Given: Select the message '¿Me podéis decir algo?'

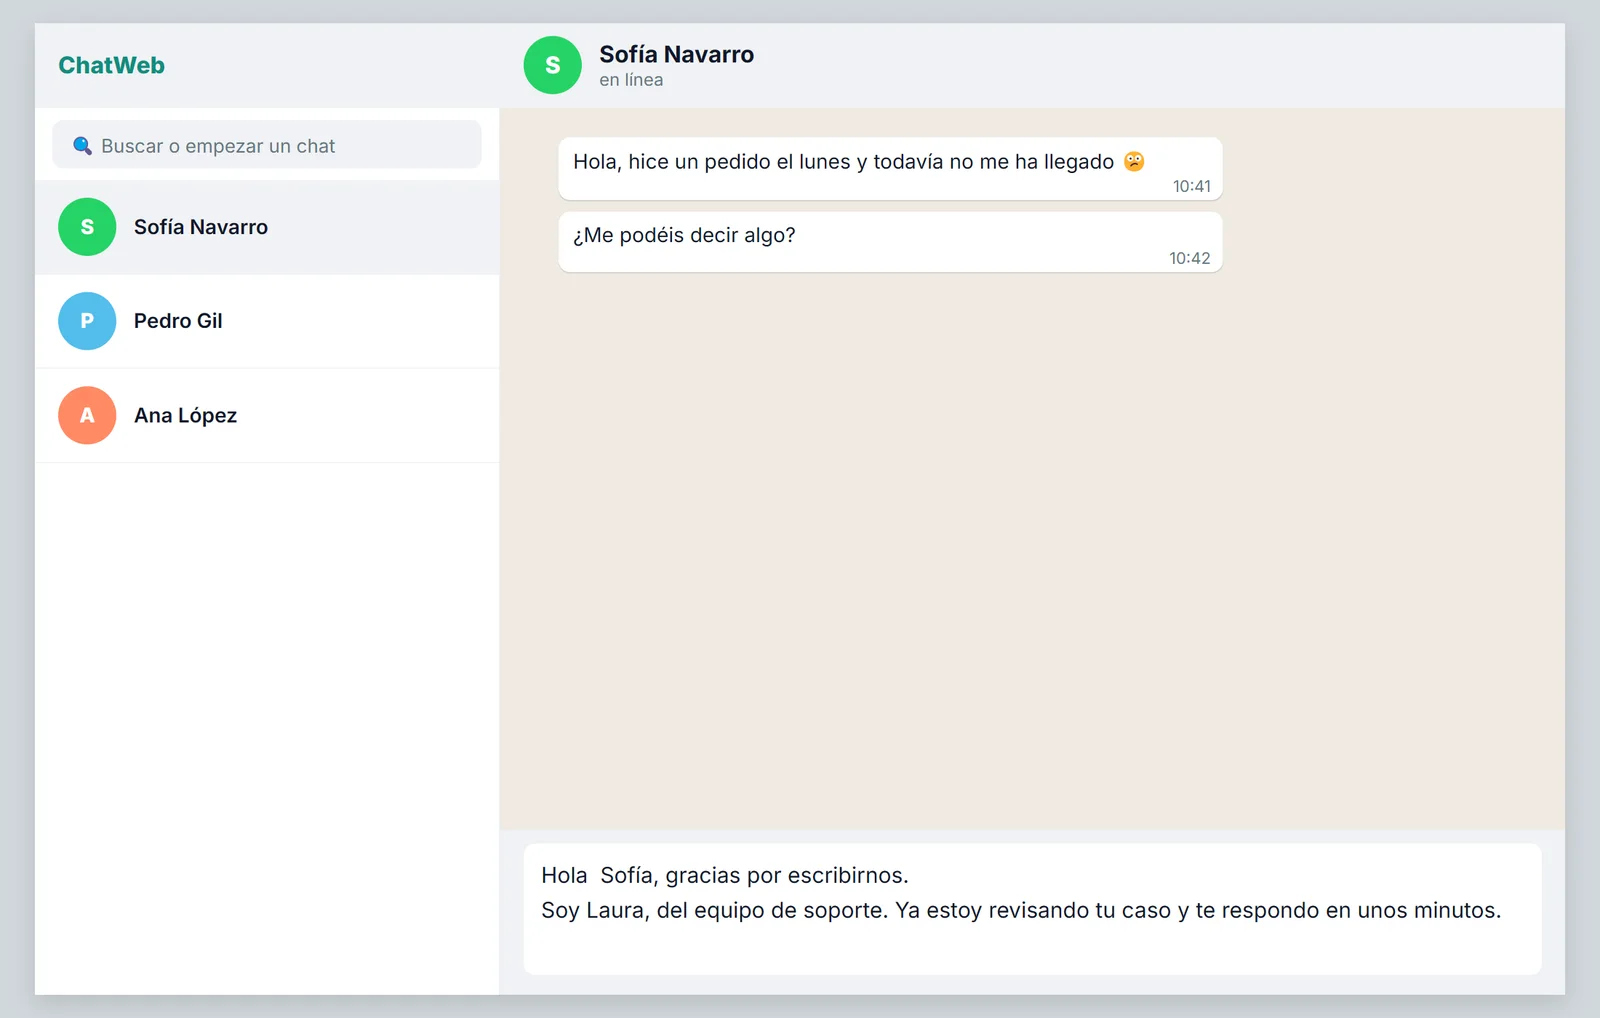Looking at the screenshot, I should [890, 242].
